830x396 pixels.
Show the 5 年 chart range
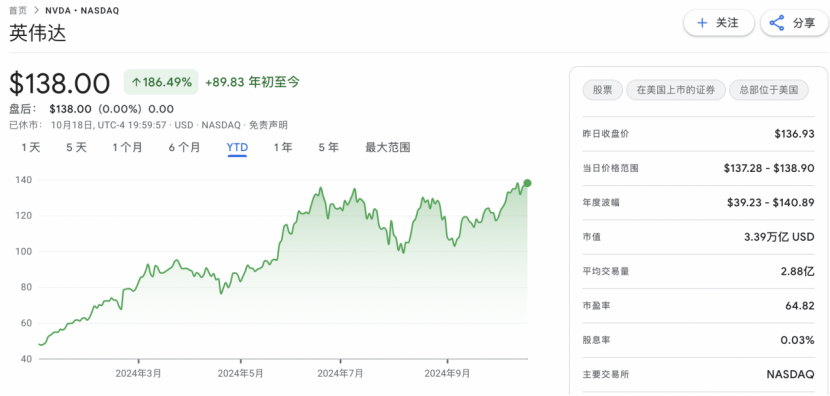(328, 148)
